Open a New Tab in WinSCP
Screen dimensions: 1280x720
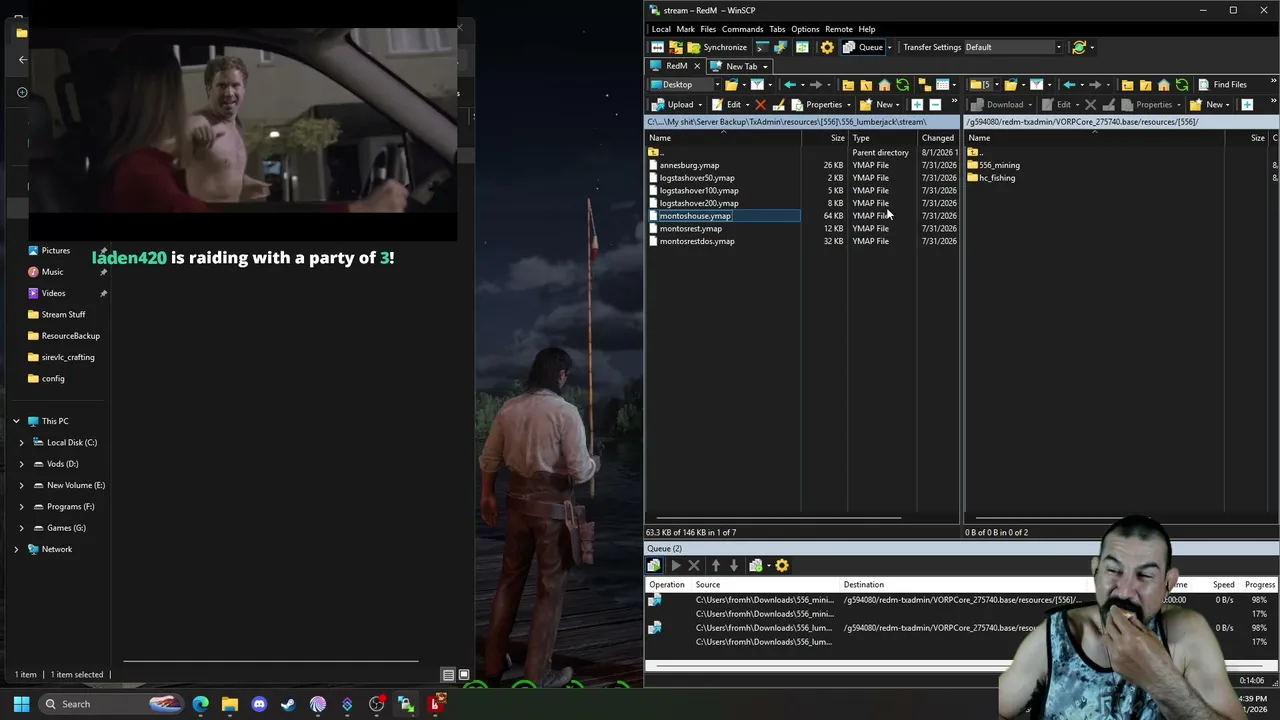(x=741, y=66)
